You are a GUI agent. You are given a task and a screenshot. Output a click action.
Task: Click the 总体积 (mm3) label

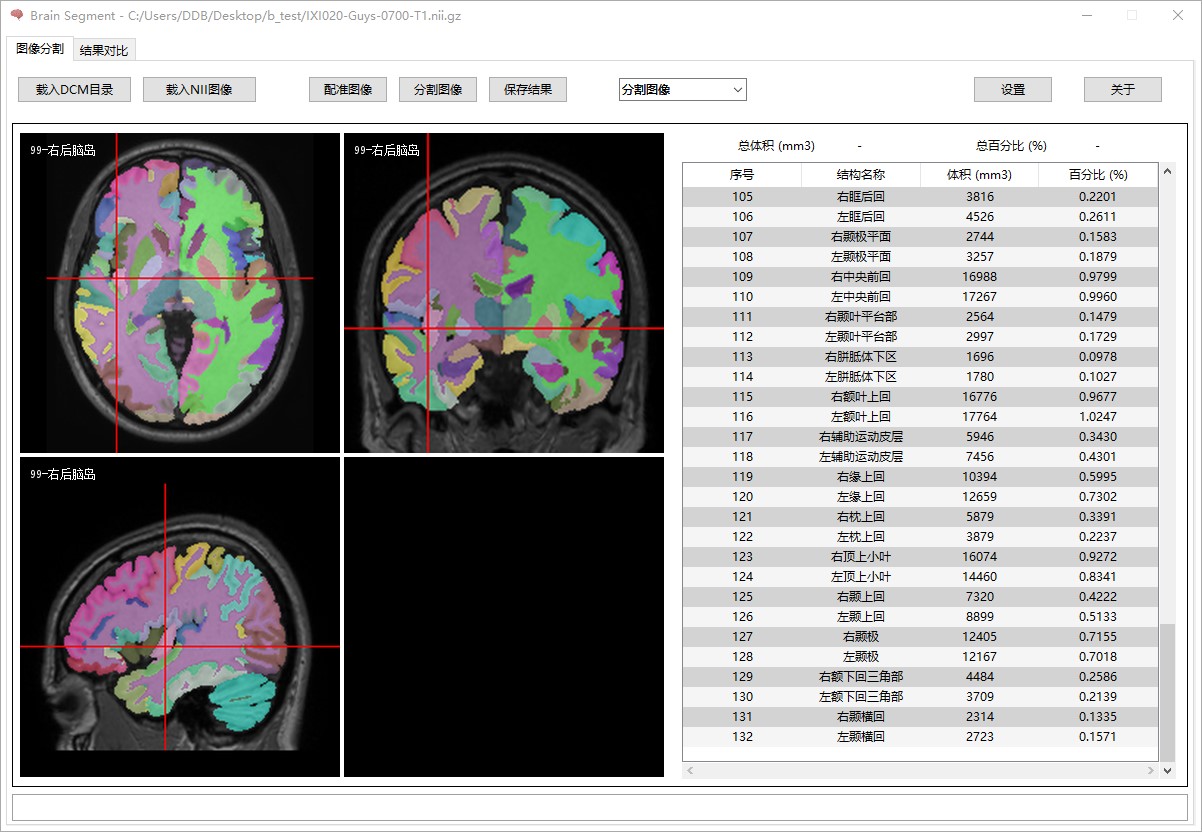[x=776, y=146]
